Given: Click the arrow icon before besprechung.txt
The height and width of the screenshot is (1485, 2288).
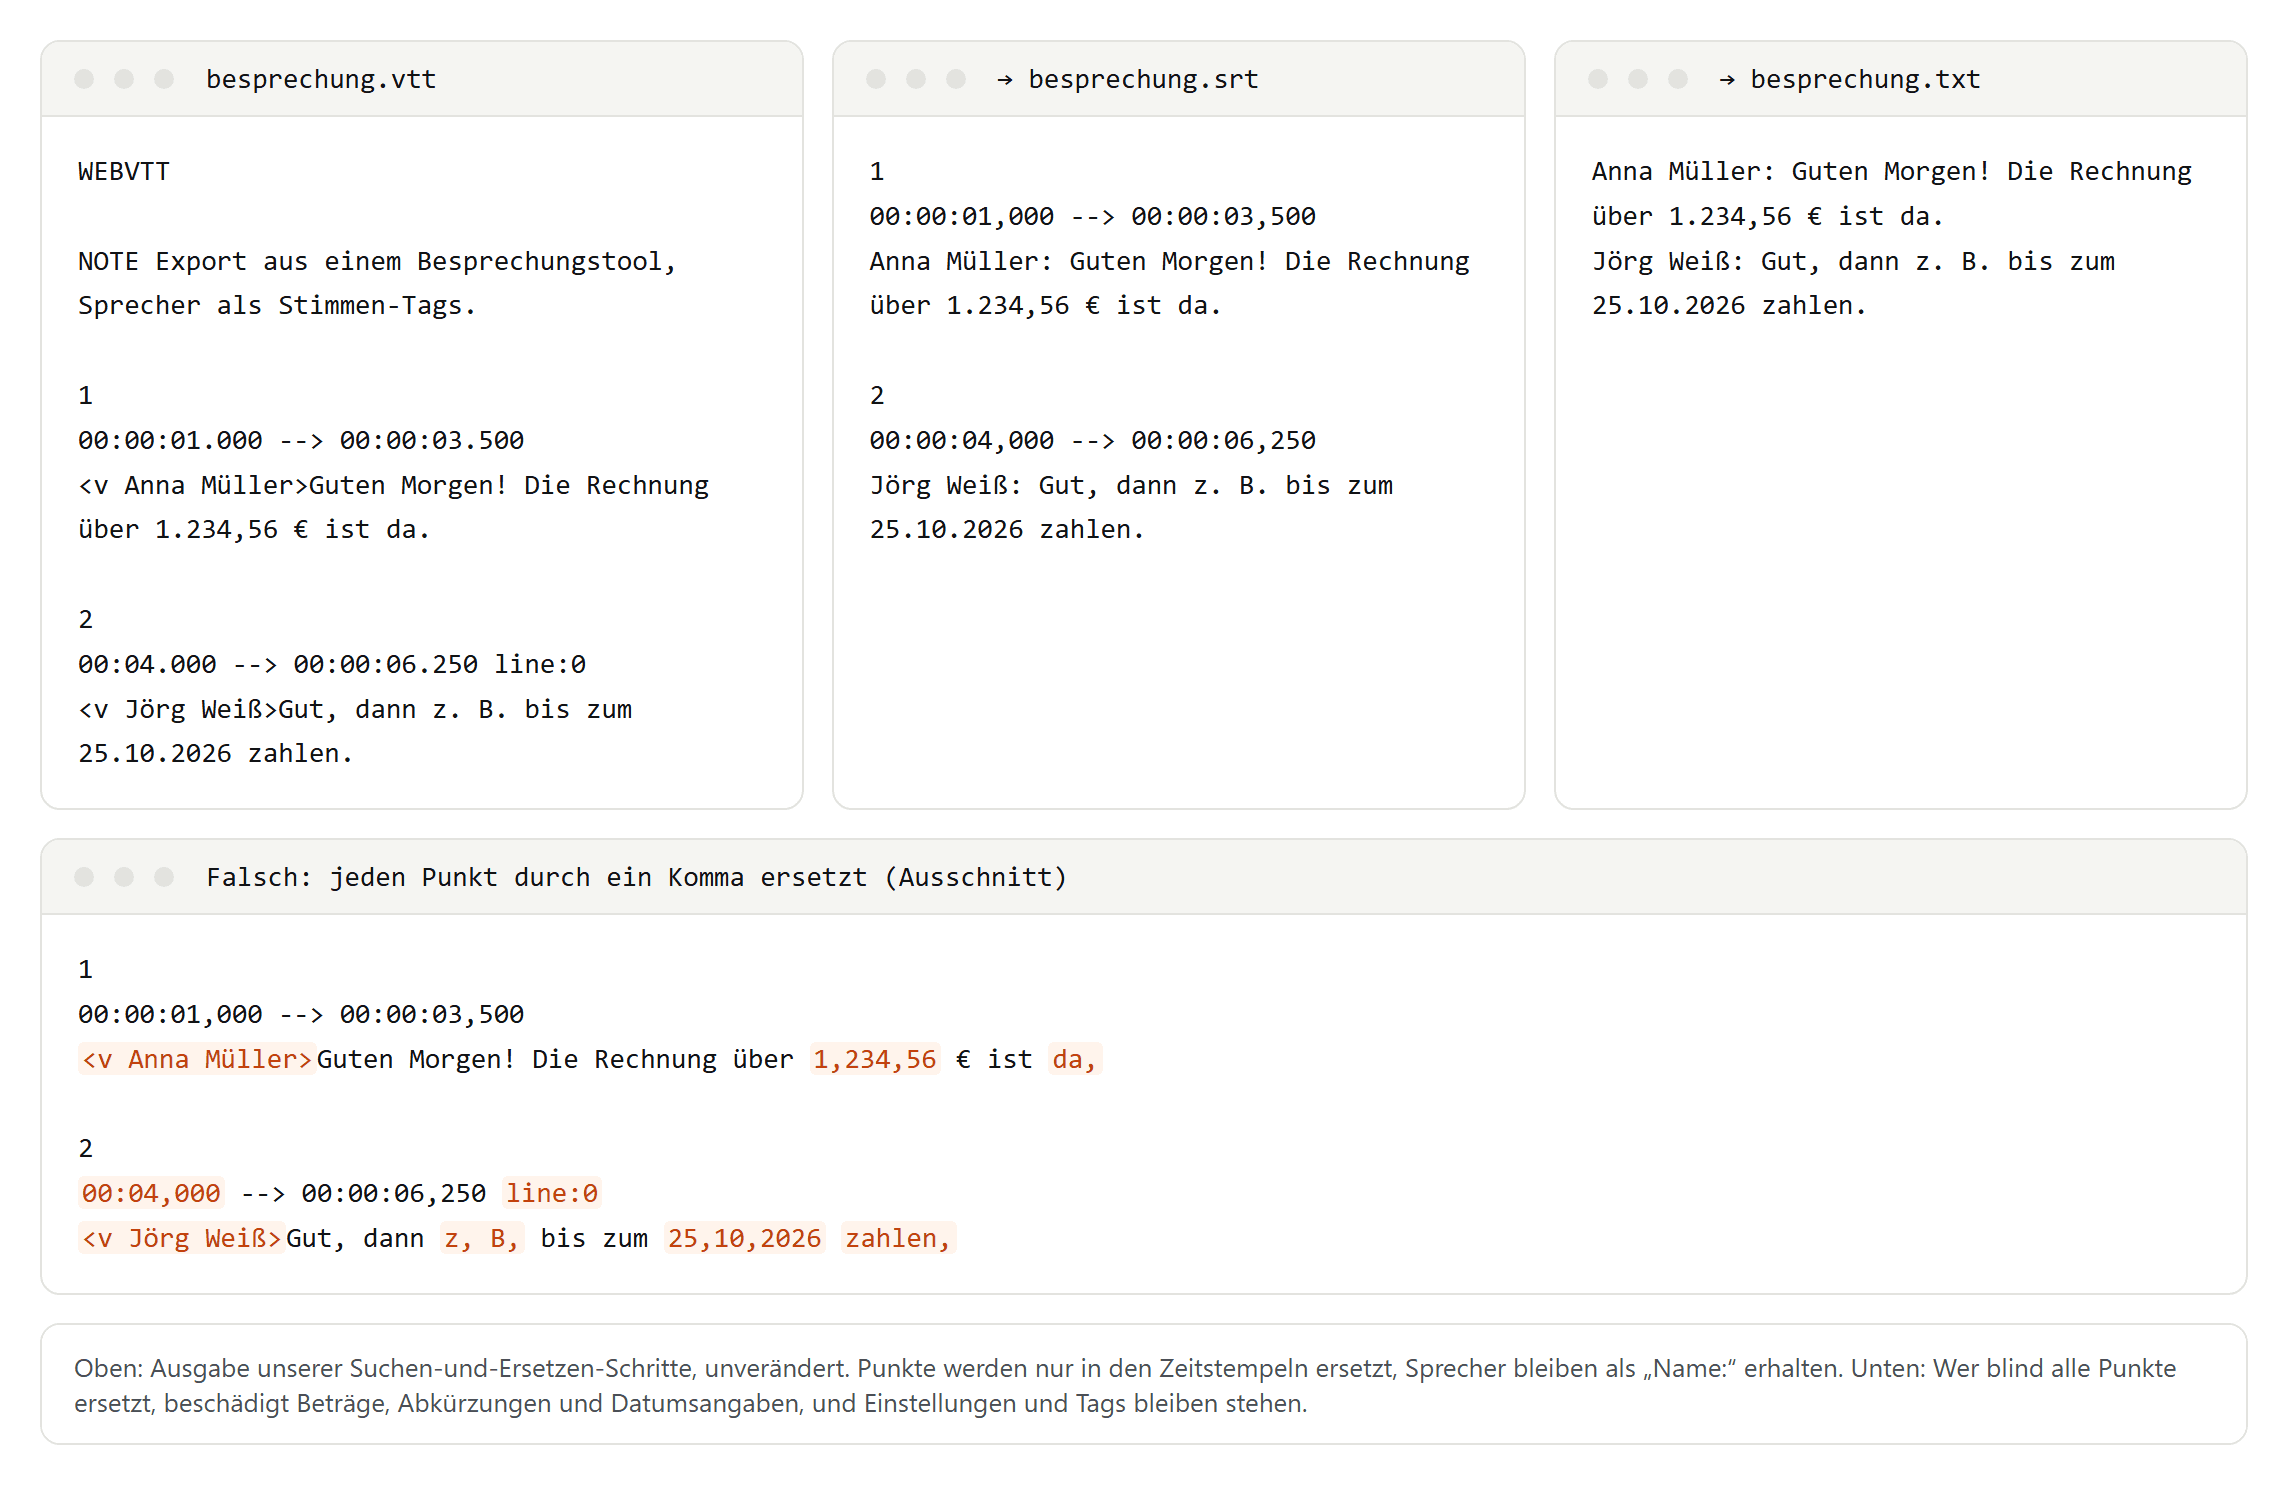Looking at the screenshot, I should pos(1727,79).
